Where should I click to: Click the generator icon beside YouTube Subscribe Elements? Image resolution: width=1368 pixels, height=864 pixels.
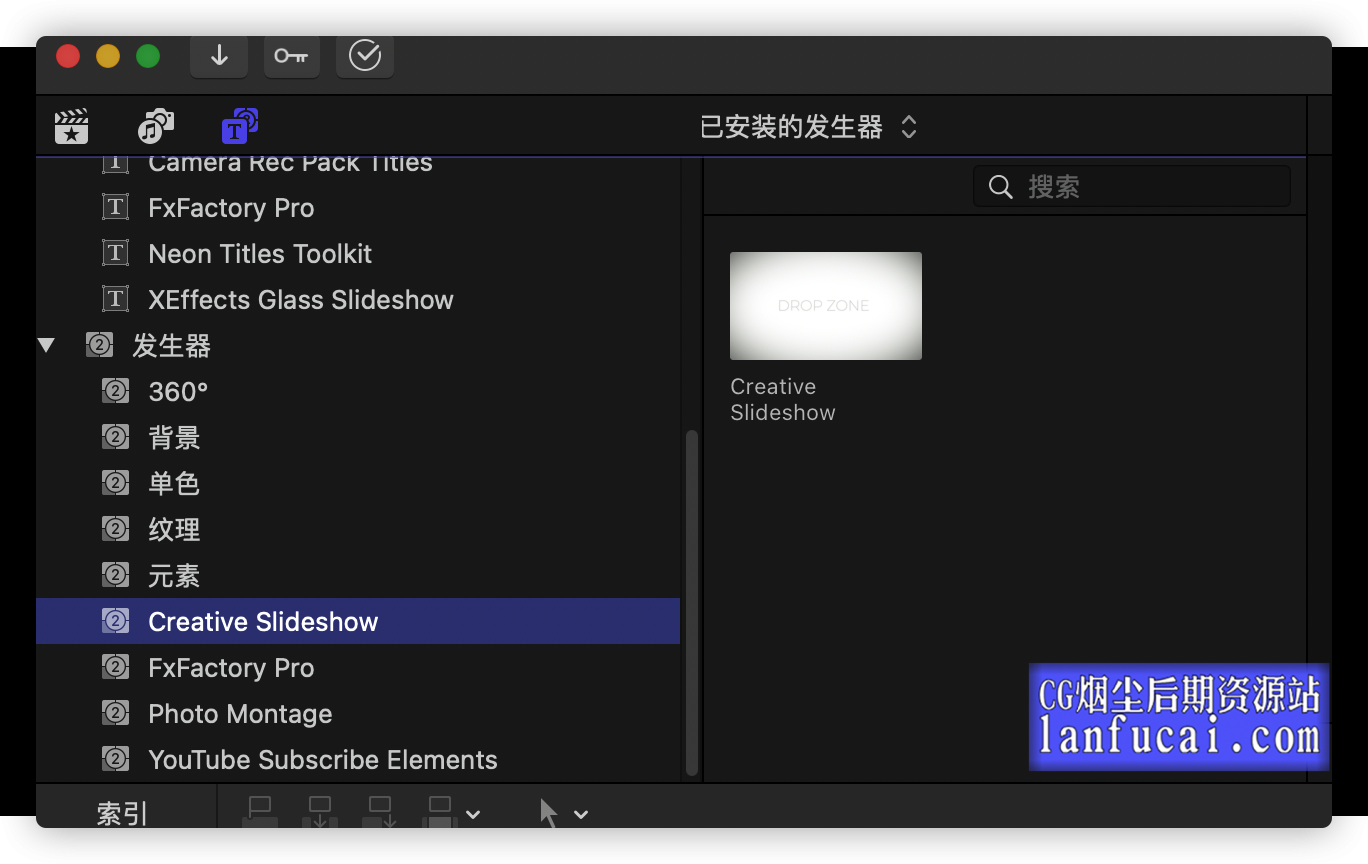[x=116, y=760]
